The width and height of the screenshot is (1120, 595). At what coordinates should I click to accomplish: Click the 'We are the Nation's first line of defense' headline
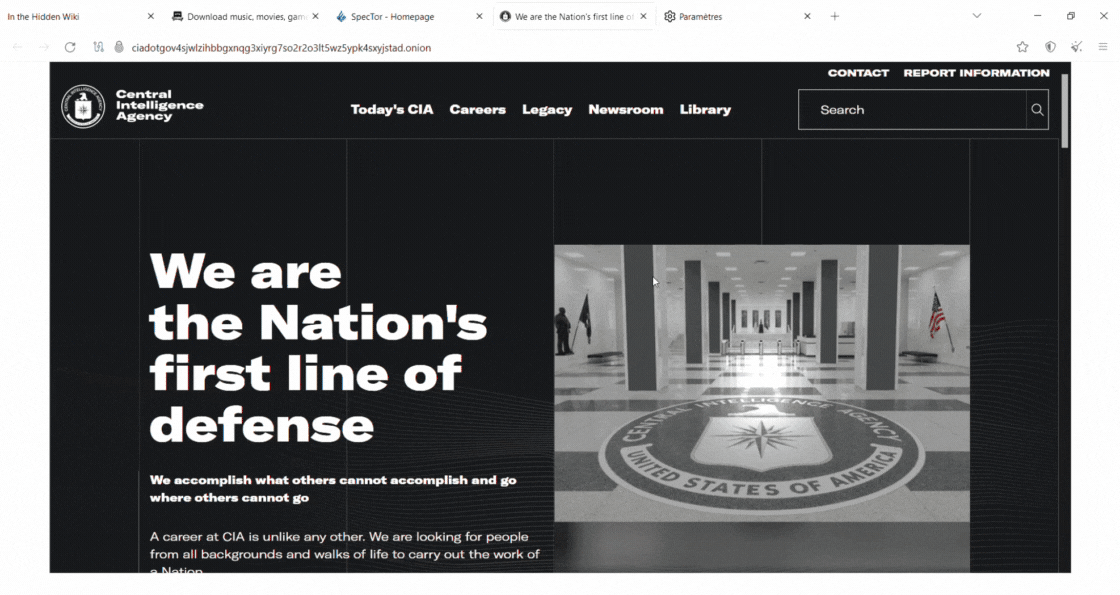click(x=319, y=349)
